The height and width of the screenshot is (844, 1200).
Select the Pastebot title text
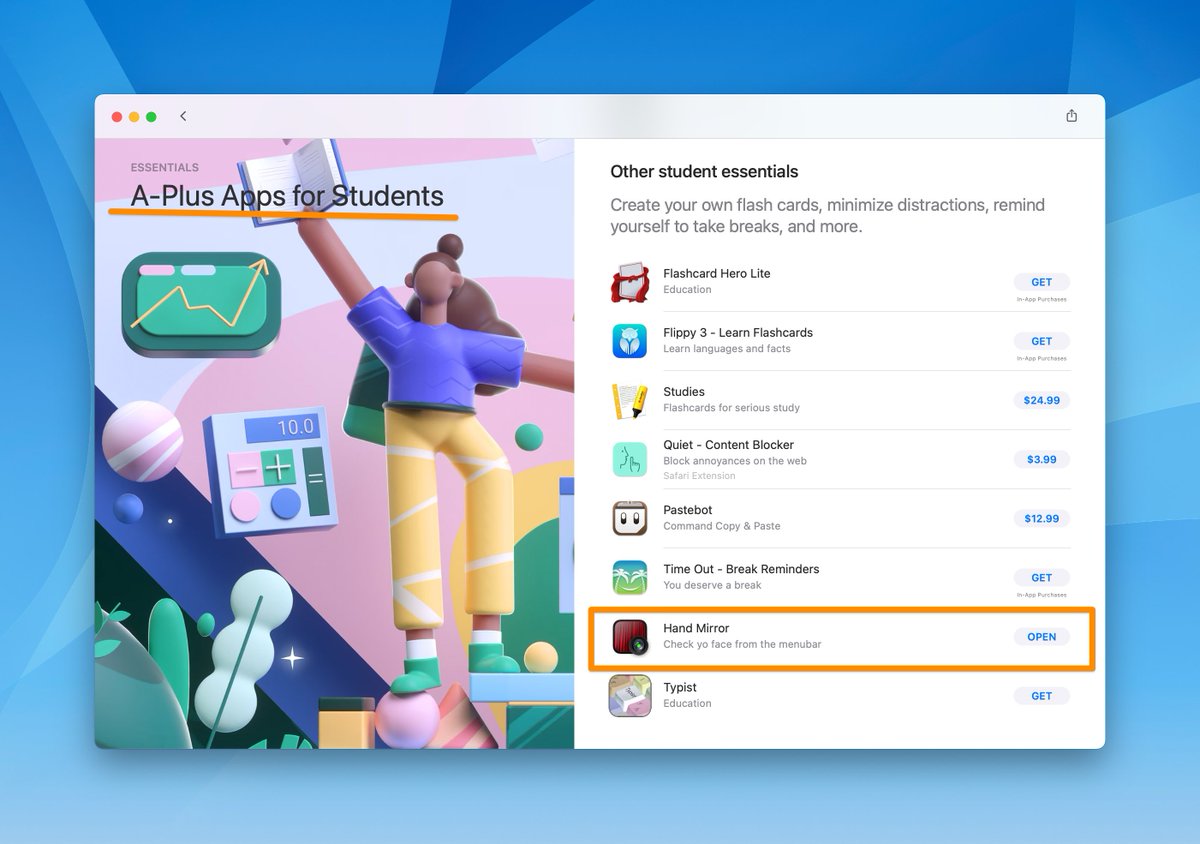point(688,510)
